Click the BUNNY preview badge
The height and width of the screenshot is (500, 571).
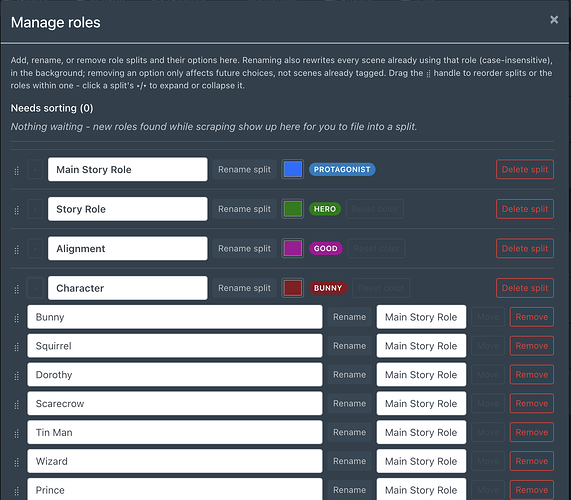tap(328, 288)
